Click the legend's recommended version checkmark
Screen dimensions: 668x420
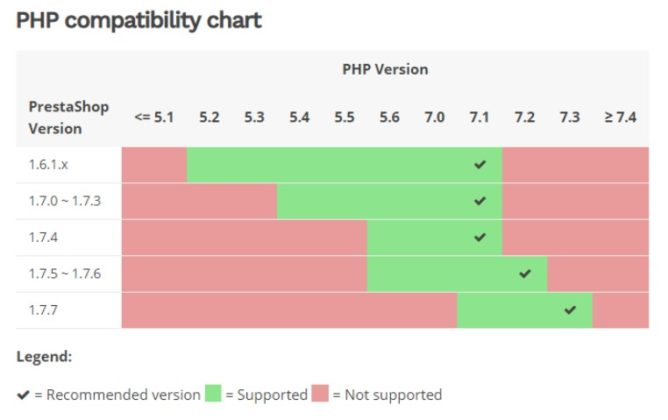(x=24, y=395)
